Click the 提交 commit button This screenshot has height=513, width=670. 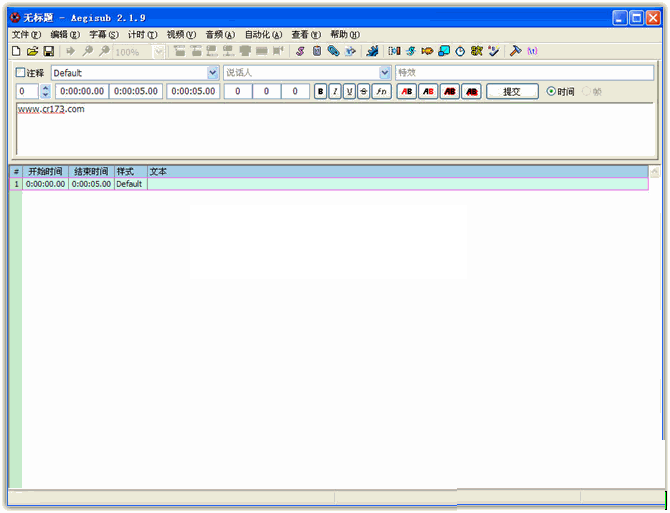(x=512, y=91)
